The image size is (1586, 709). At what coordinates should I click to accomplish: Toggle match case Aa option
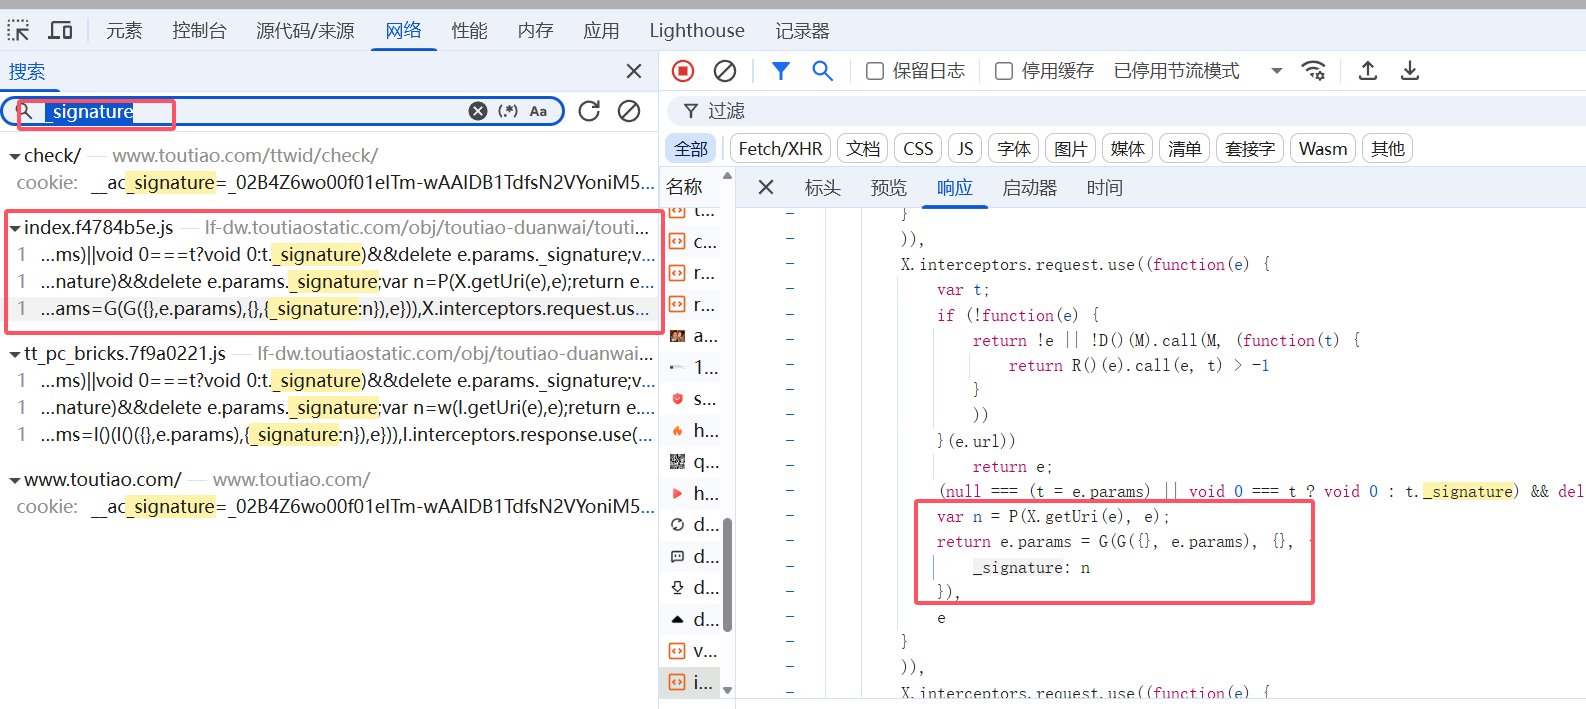click(538, 111)
